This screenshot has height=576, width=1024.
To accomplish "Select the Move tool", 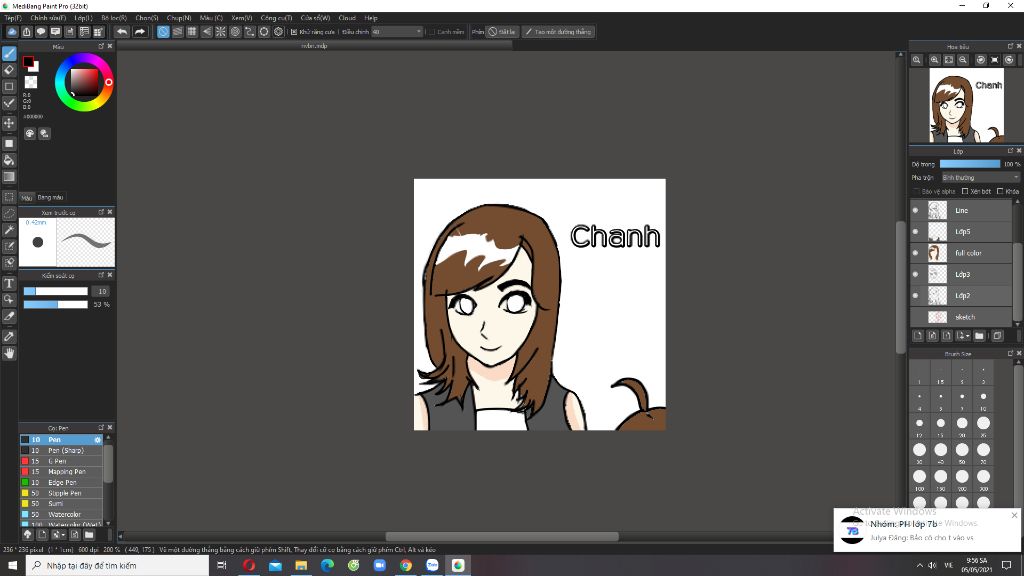I will [9, 123].
